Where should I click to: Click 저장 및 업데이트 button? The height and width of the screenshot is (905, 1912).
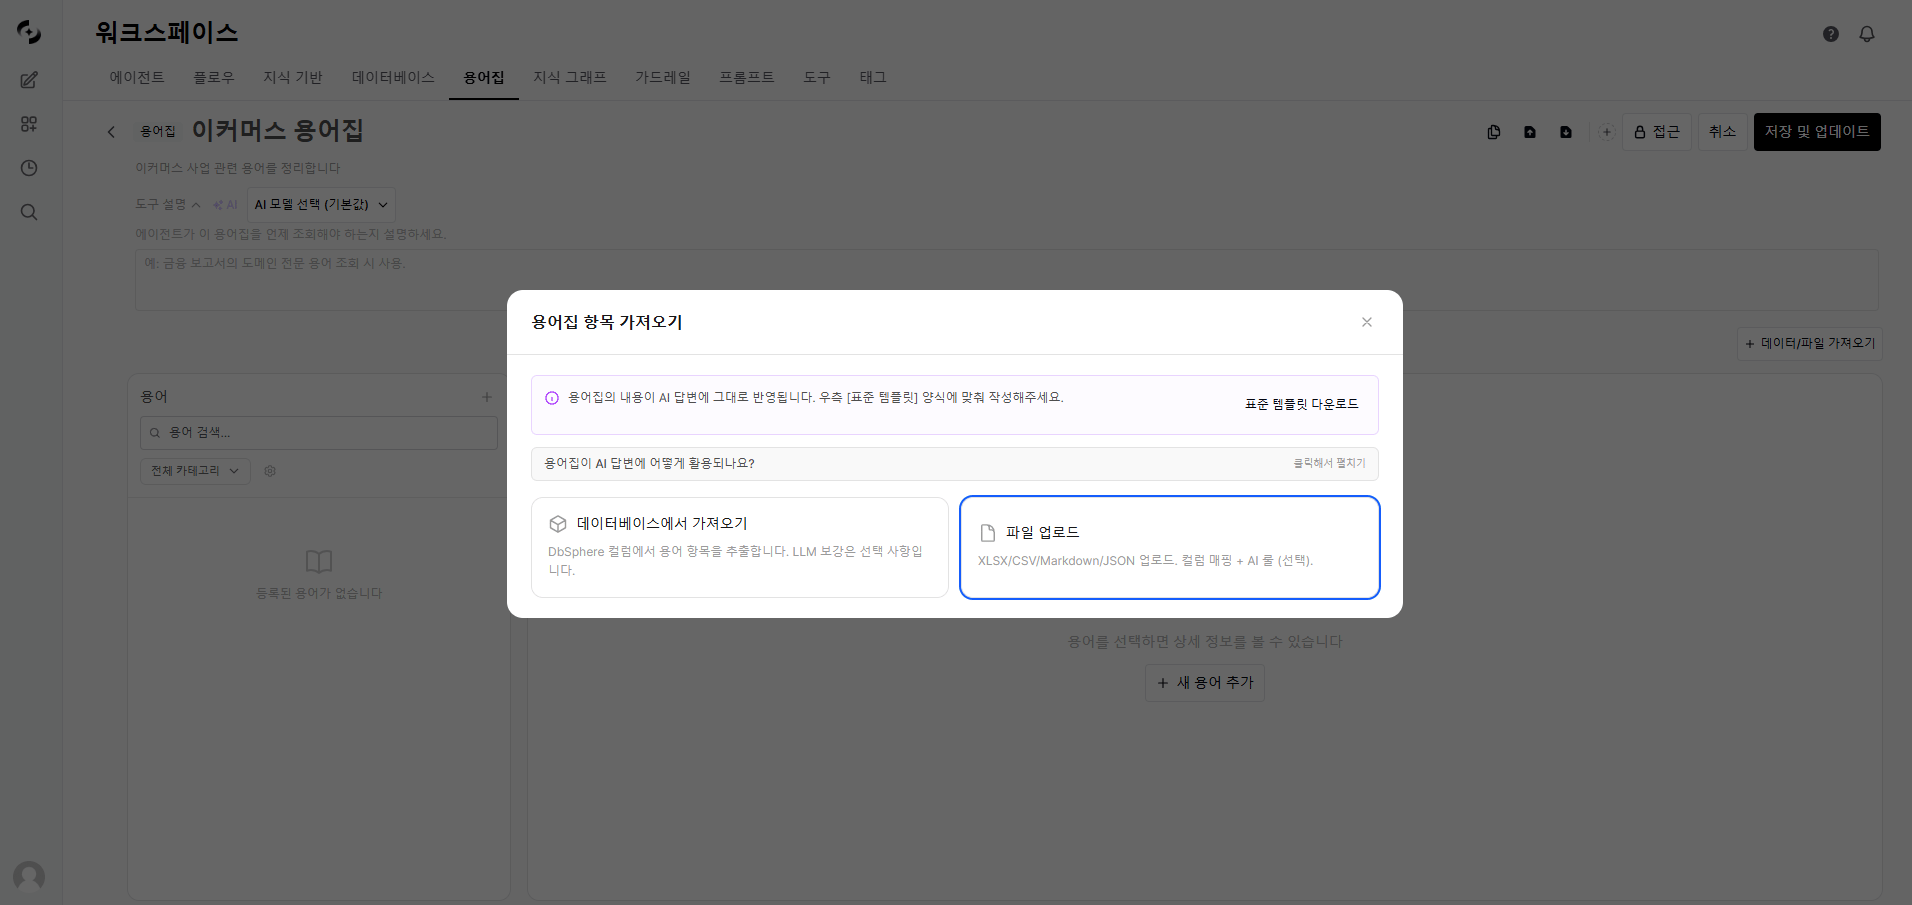[x=1817, y=132]
